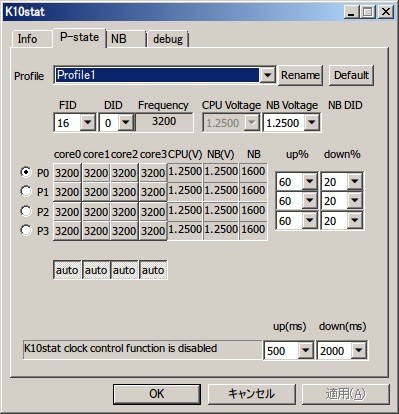The width and height of the screenshot is (399, 414).
Task: Click the P2 core0 3200 button
Action: [x=67, y=212]
